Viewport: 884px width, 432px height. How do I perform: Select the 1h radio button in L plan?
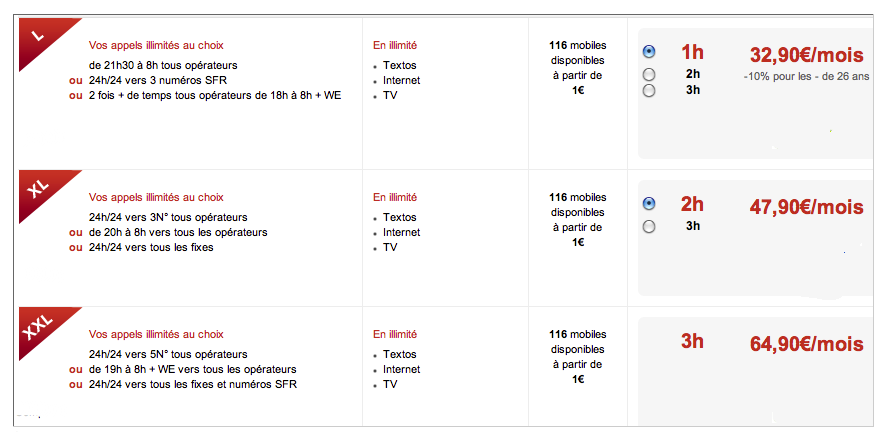pos(650,51)
